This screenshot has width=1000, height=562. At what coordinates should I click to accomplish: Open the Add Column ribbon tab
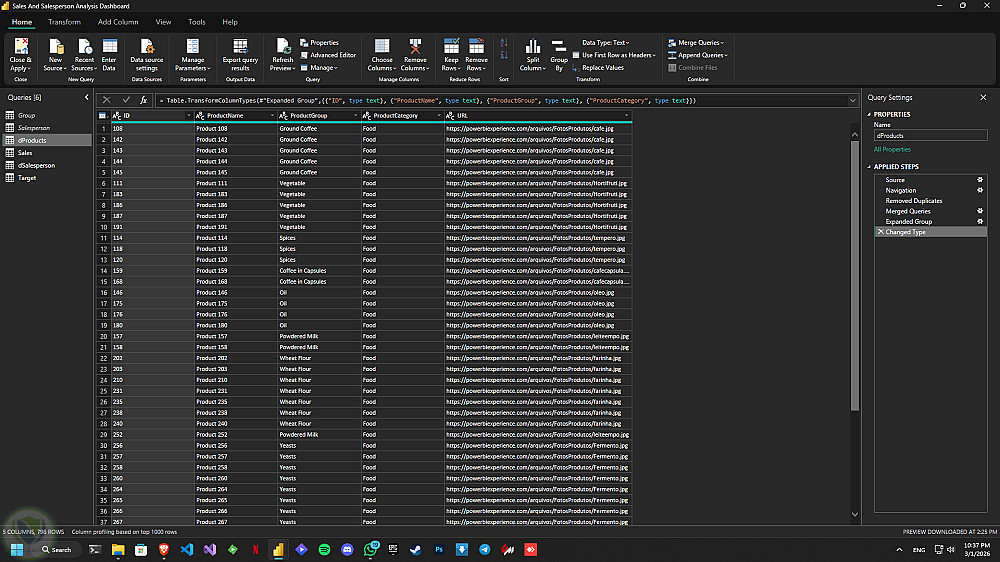click(x=118, y=21)
